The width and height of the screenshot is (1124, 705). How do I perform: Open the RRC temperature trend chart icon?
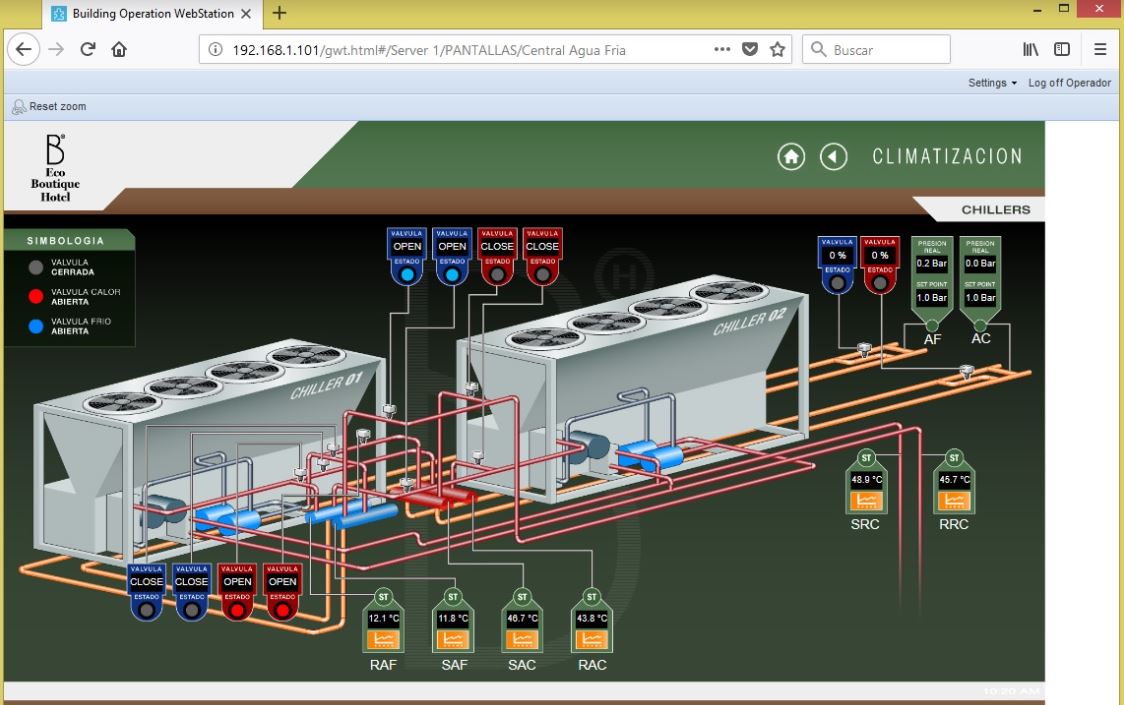coord(953,499)
